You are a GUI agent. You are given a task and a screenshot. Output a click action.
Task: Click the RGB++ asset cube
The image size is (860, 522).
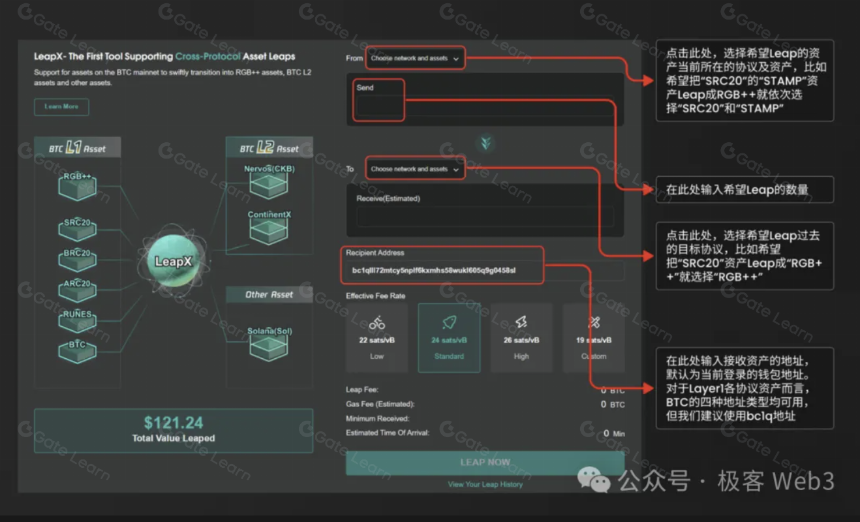click(x=77, y=186)
